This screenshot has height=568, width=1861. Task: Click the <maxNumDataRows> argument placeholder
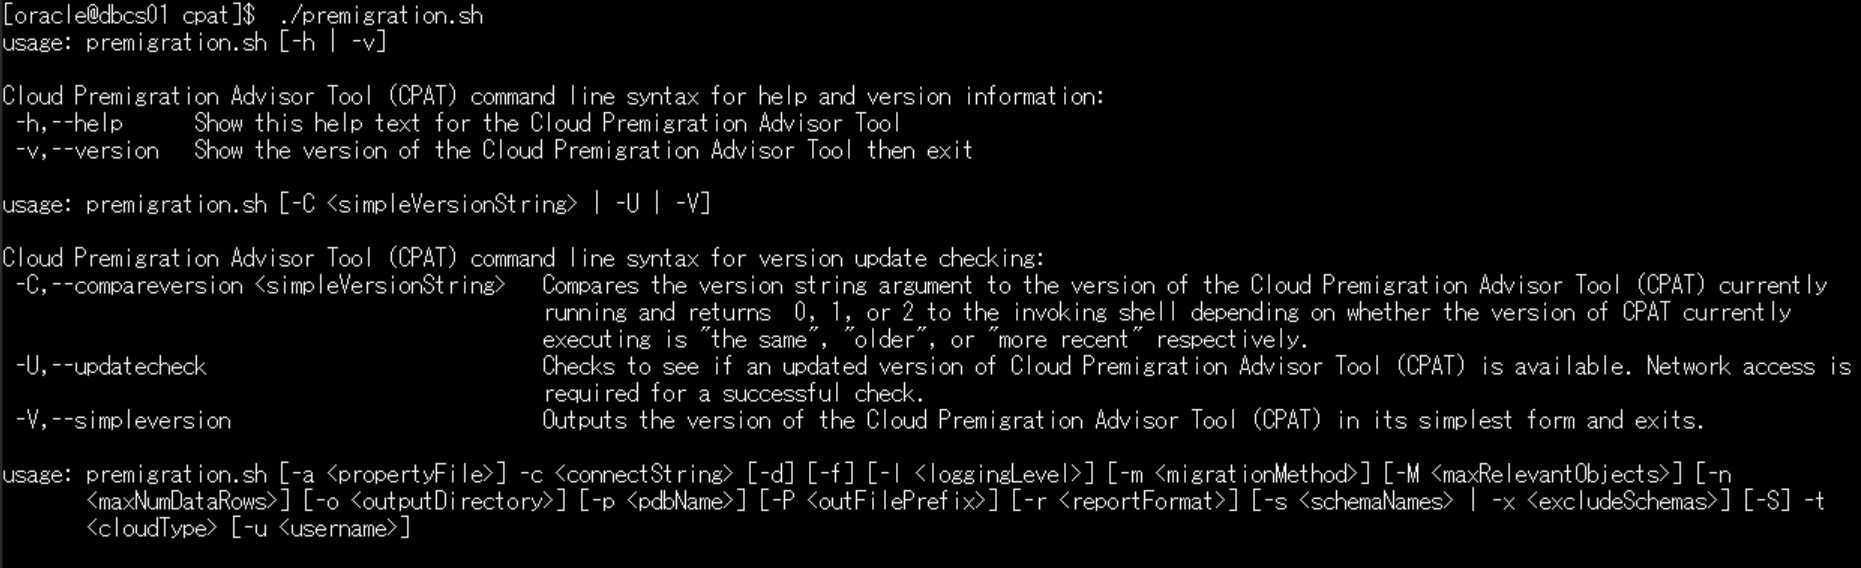(x=180, y=501)
